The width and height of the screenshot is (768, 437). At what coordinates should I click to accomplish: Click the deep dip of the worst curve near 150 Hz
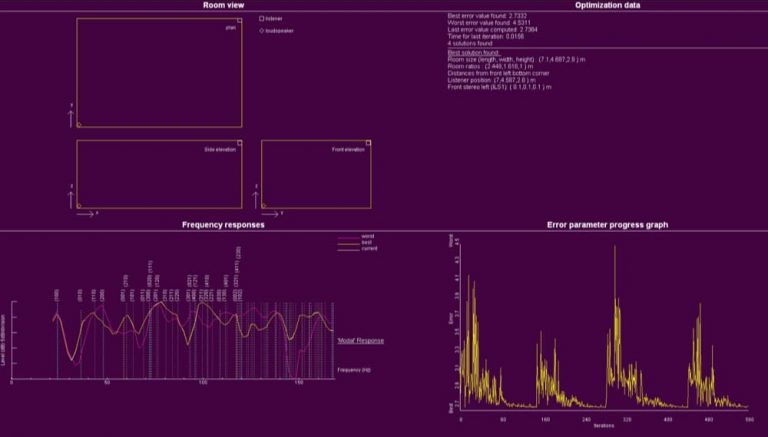pyautogui.click(x=292, y=375)
